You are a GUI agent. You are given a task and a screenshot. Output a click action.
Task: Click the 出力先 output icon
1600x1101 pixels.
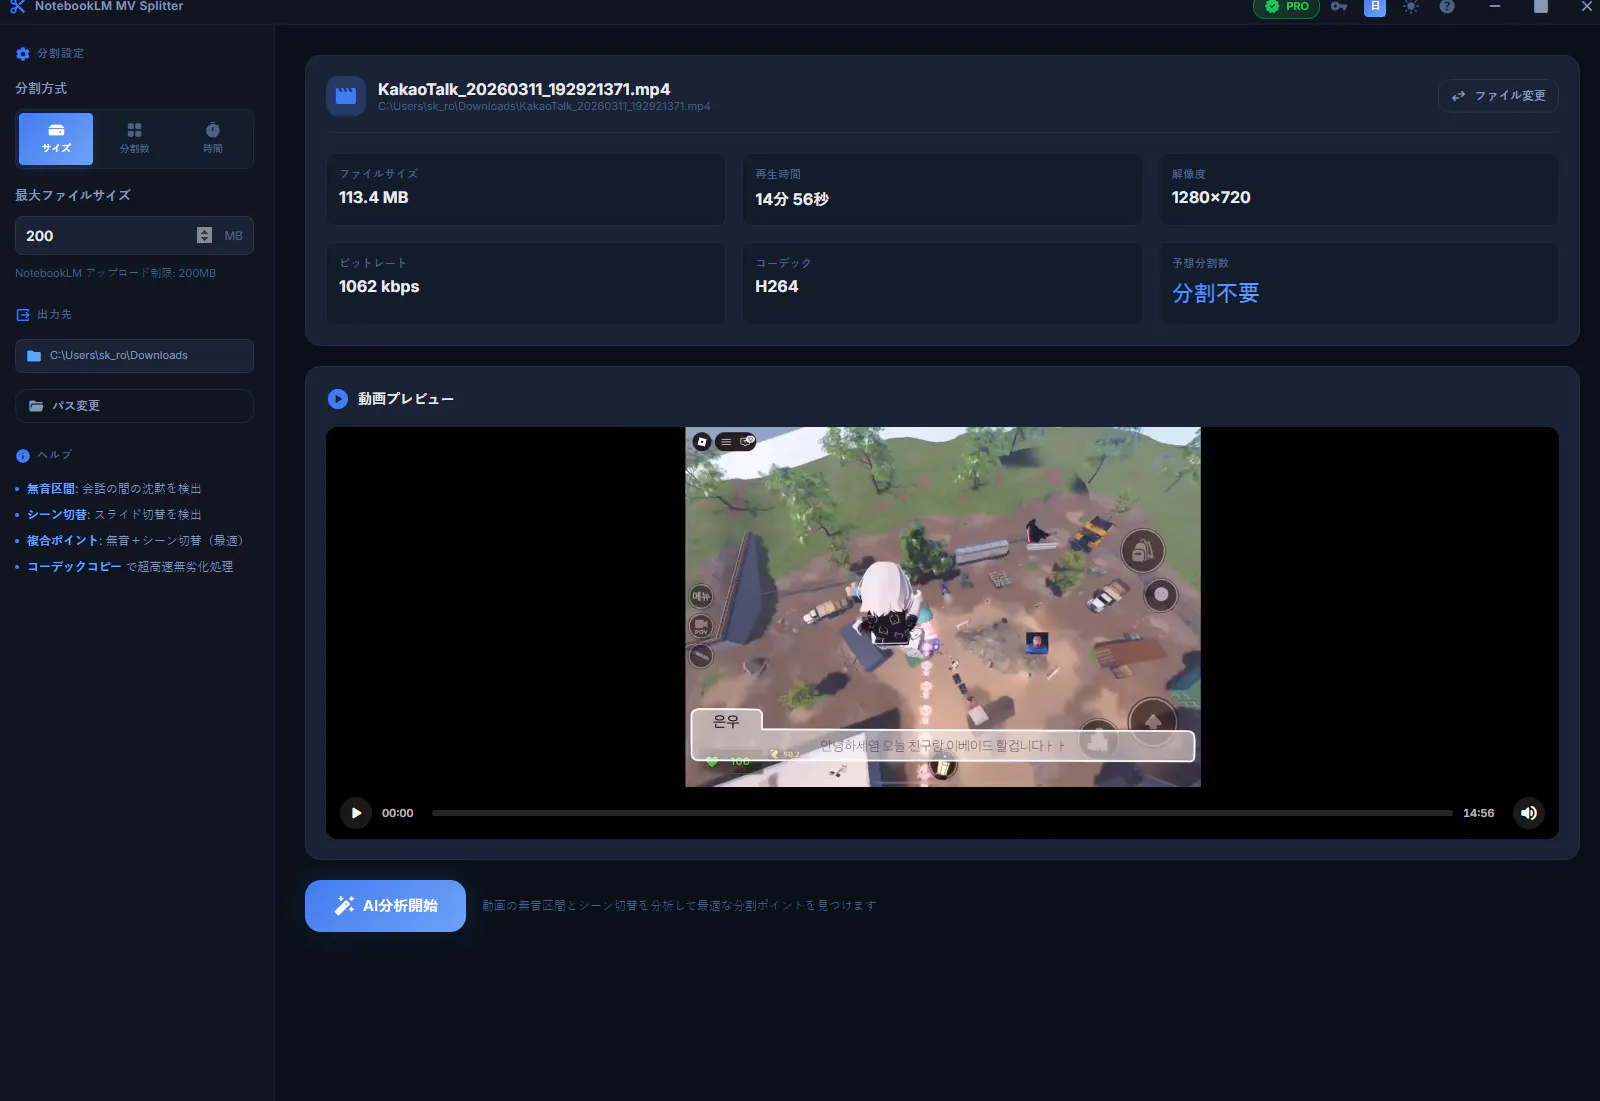click(23, 315)
